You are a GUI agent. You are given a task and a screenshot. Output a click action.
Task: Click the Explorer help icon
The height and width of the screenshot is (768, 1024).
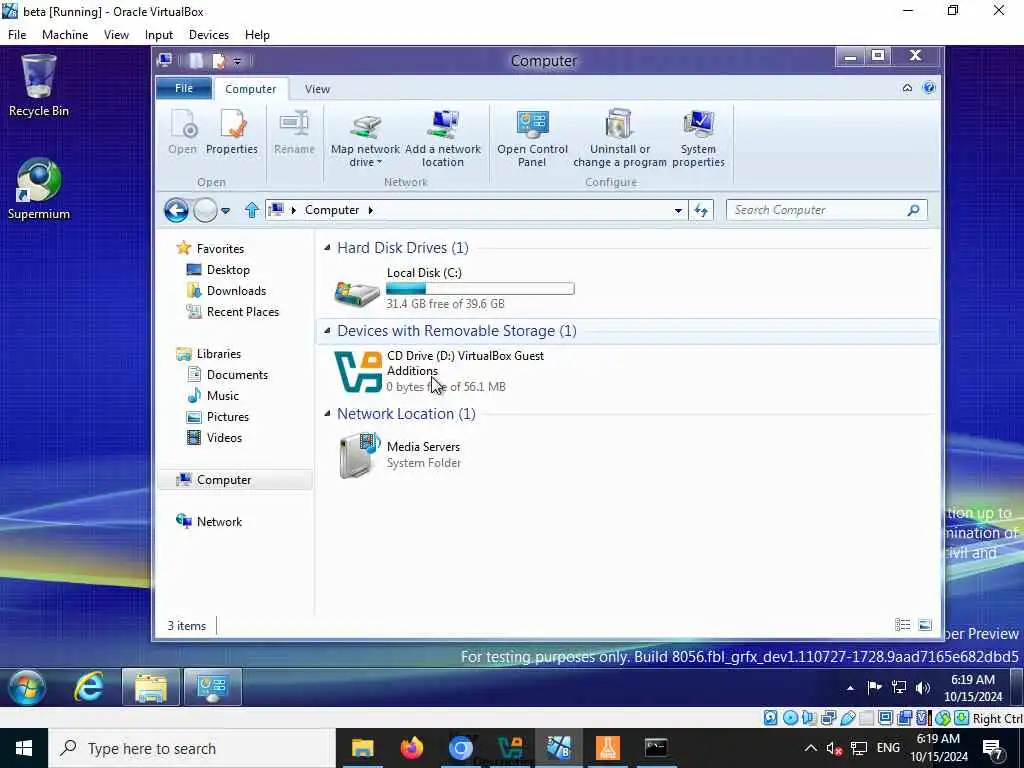tap(929, 88)
